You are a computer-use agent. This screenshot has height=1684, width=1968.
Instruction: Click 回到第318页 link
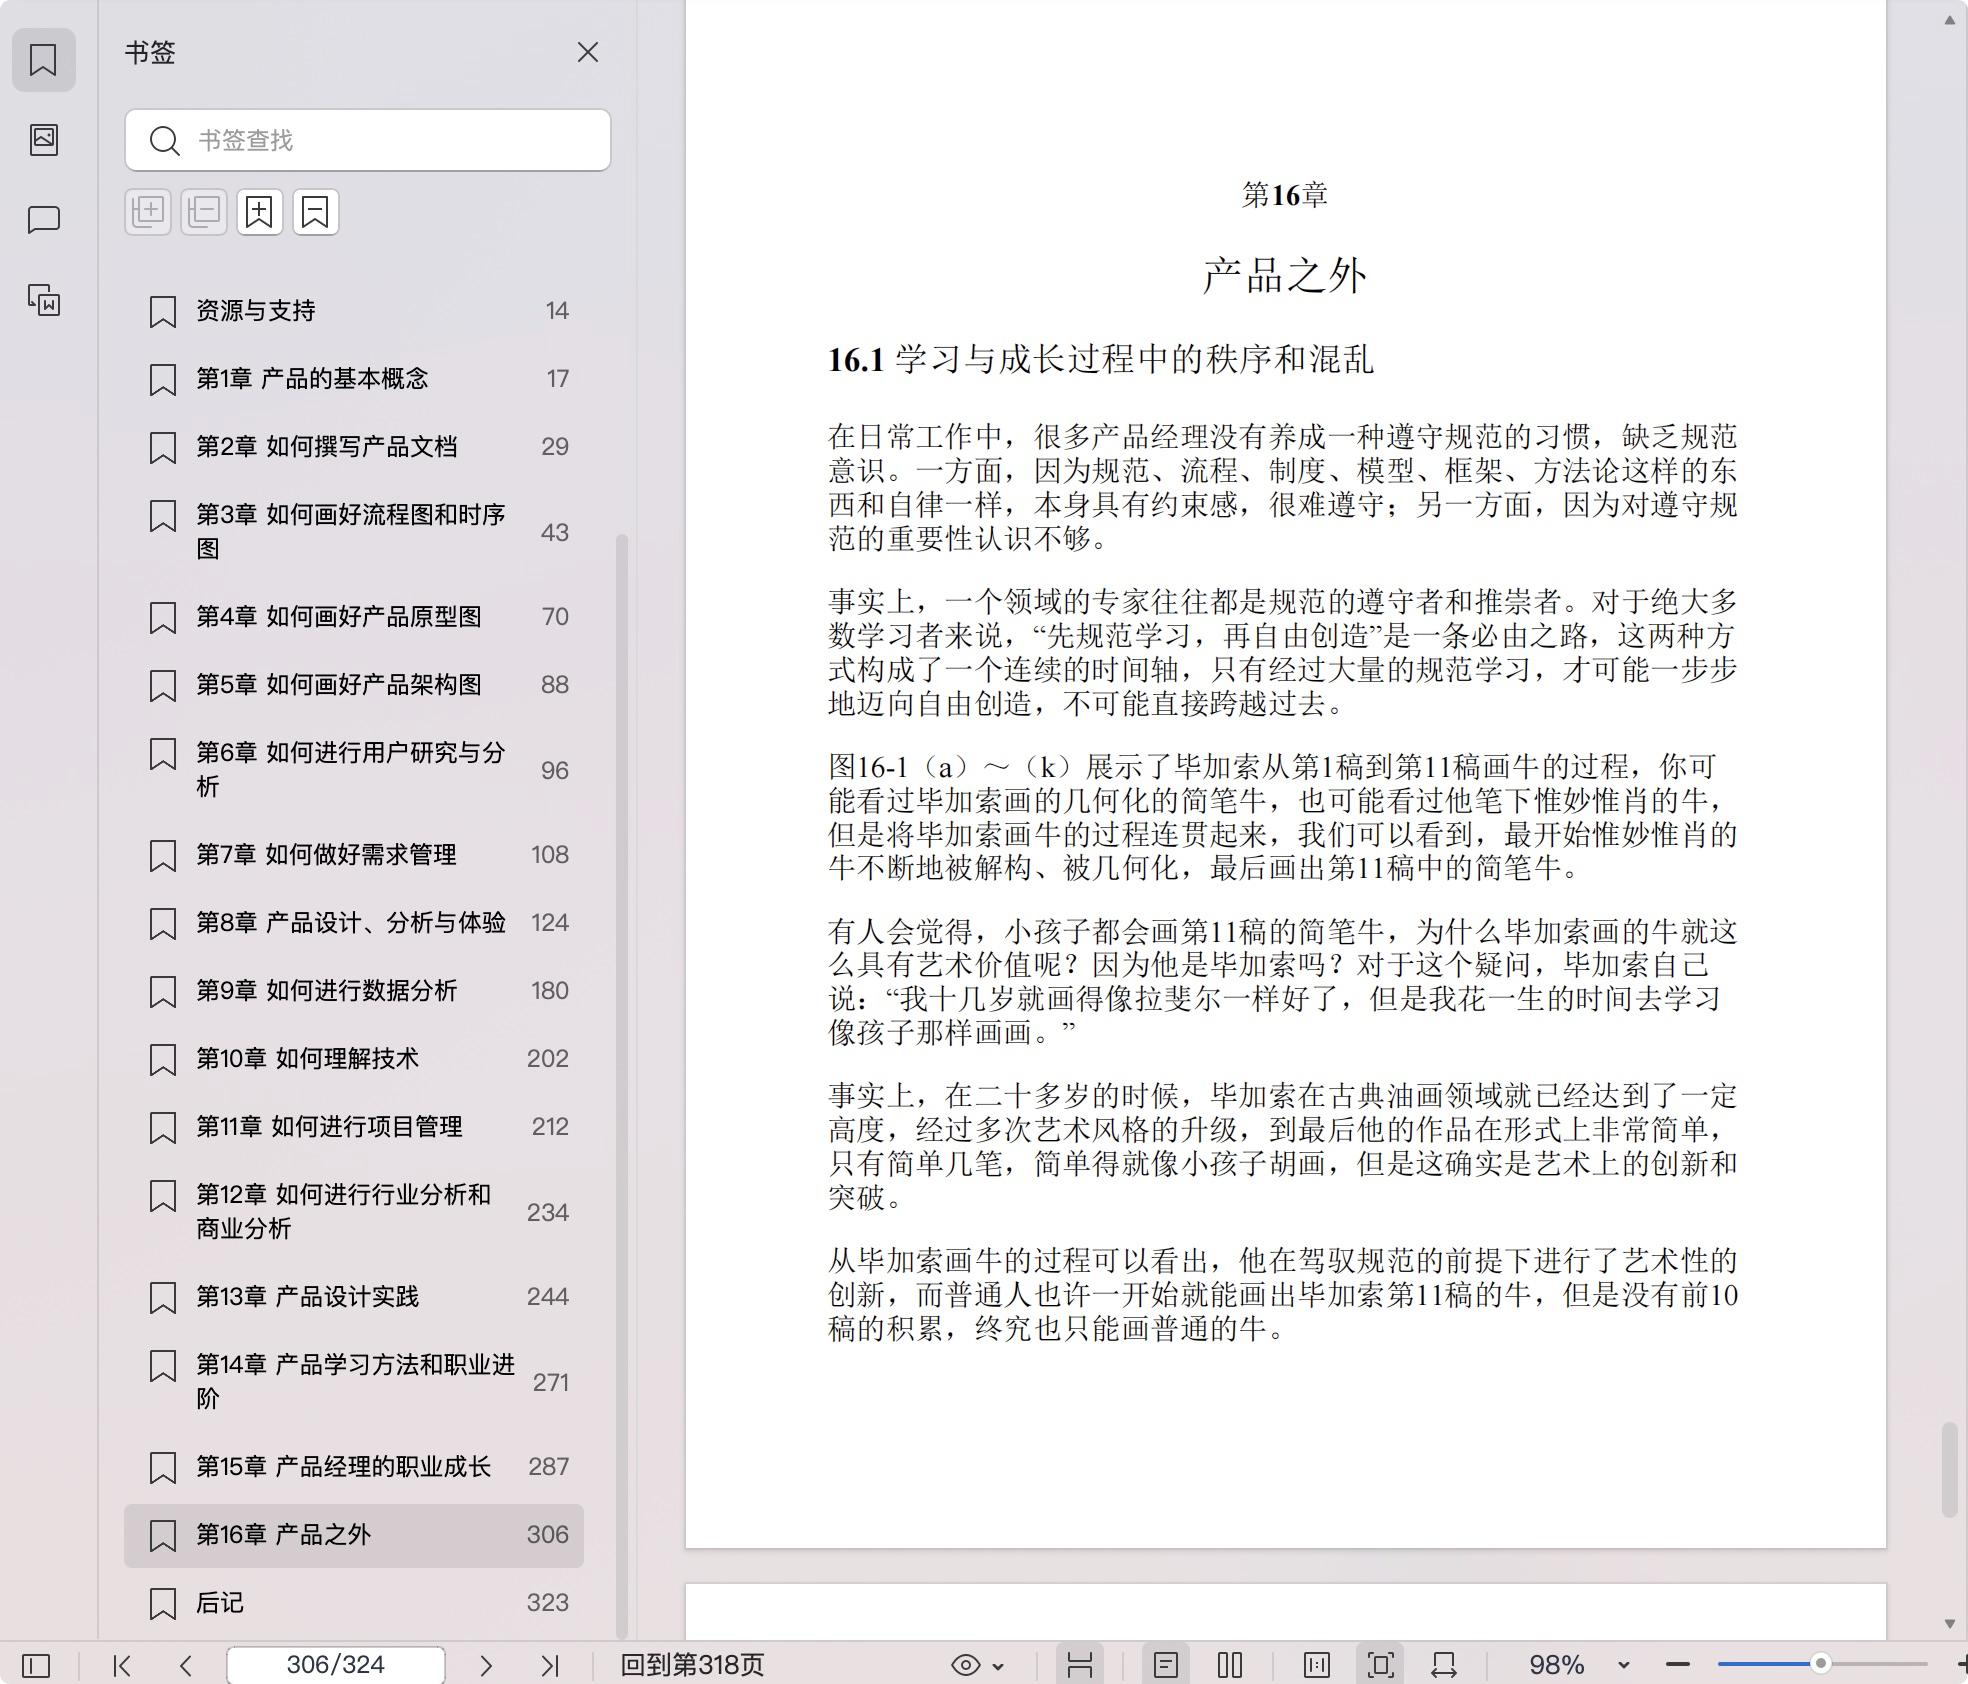click(692, 1665)
